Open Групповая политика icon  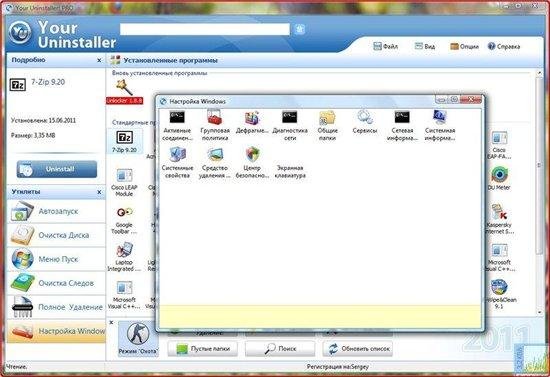tap(215, 126)
